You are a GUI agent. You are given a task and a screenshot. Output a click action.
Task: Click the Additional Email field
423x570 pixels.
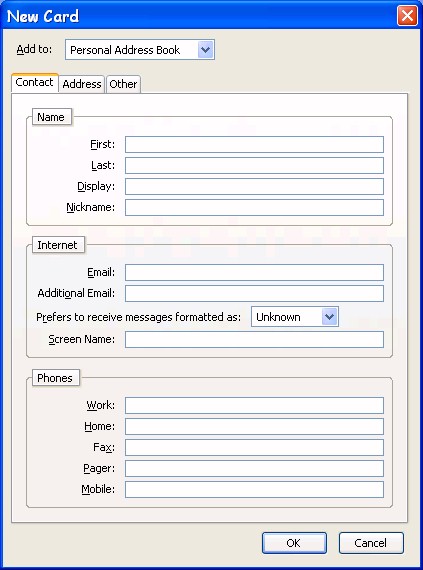coord(254,293)
